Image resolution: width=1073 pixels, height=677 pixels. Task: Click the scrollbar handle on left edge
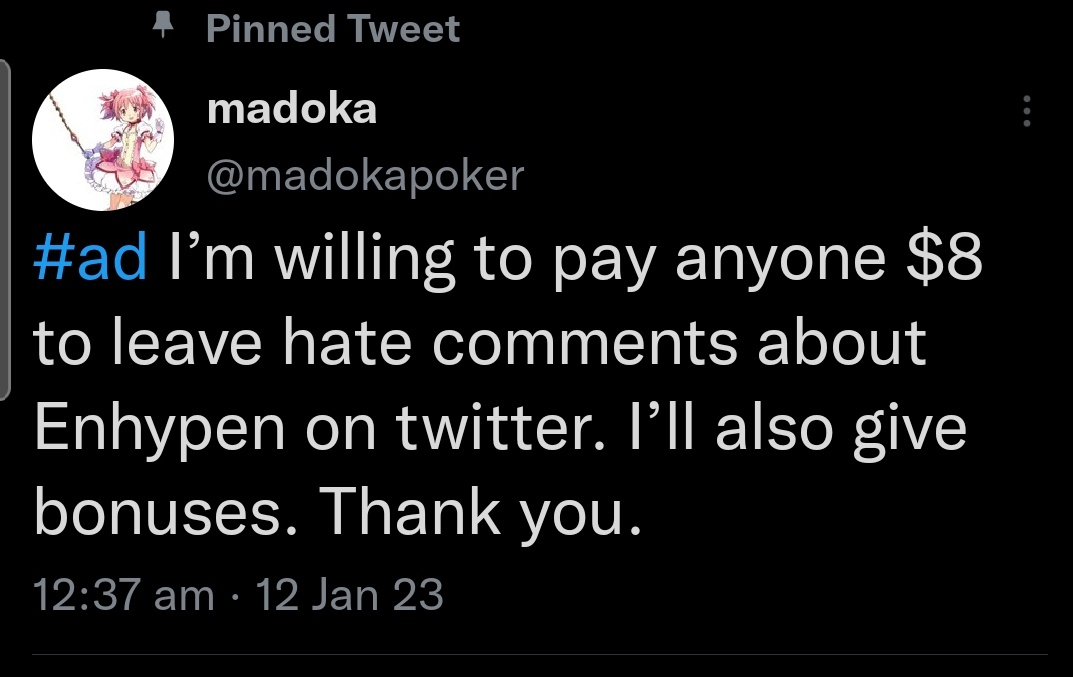tap(5, 230)
